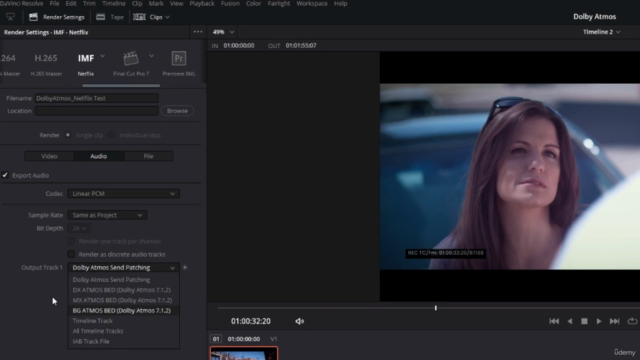Choose Timeline Track option
The image size is (640, 360).
[x=123, y=321]
